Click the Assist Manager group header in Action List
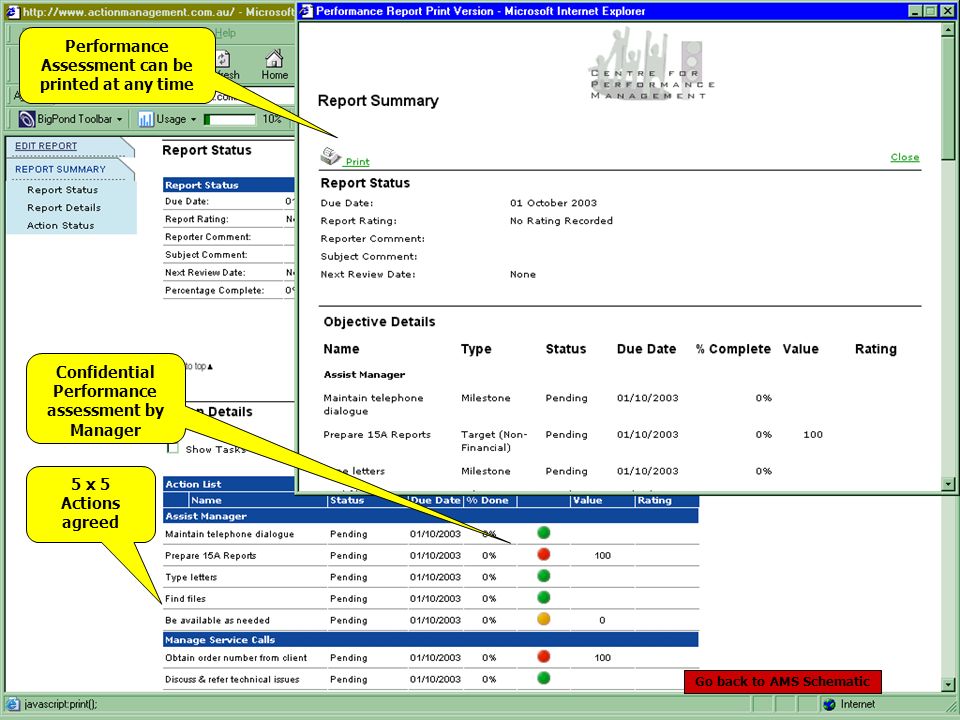Image resolution: width=960 pixels, height=720 pixels. click(431, 516)
